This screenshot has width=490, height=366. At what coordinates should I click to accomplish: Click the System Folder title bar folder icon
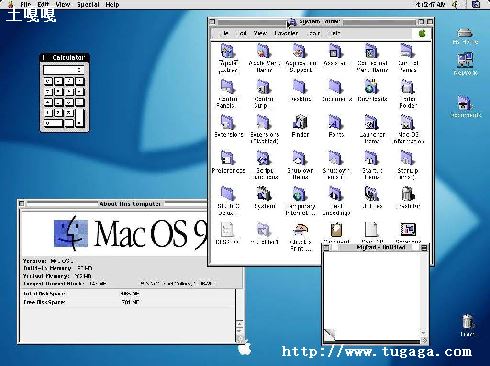click(x=292, y=22)
